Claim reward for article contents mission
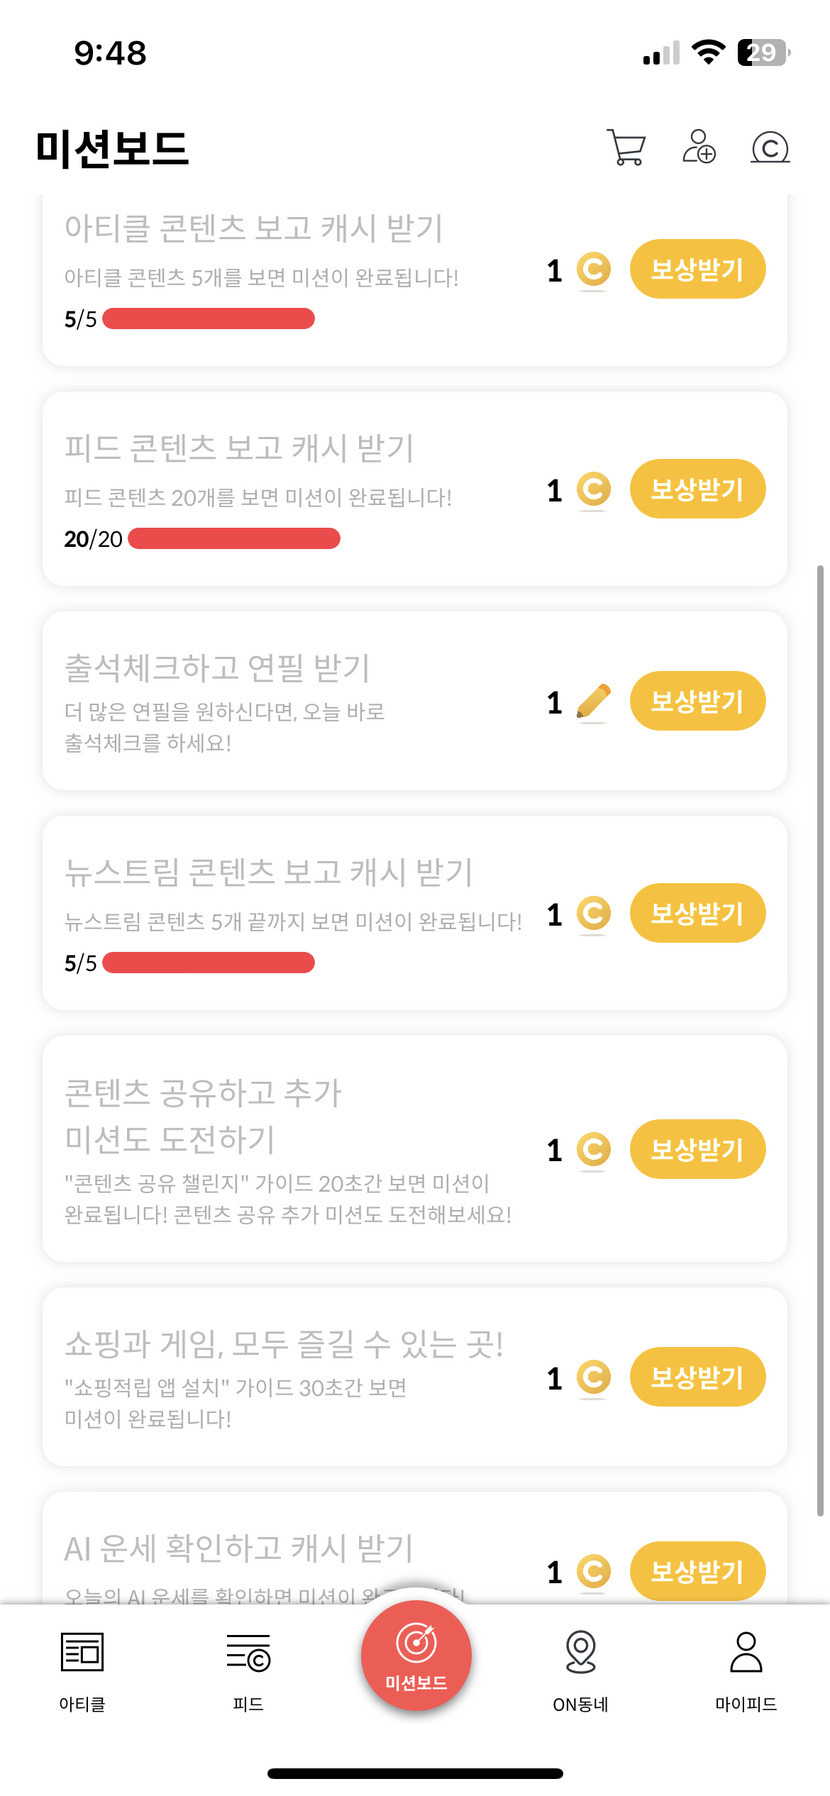This screenshot has width=830, height=1796. point(697,270)
